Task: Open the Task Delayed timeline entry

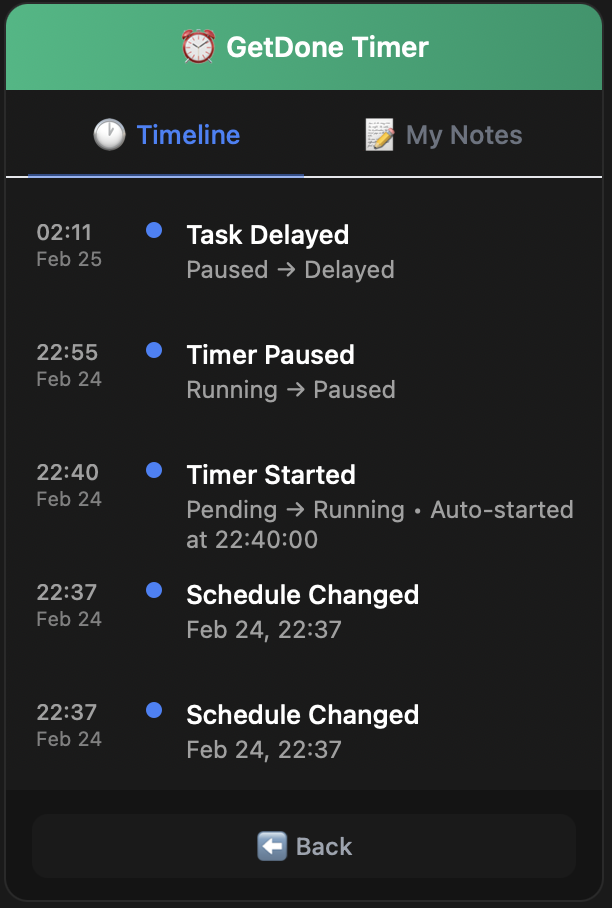Action: [268, 235]
